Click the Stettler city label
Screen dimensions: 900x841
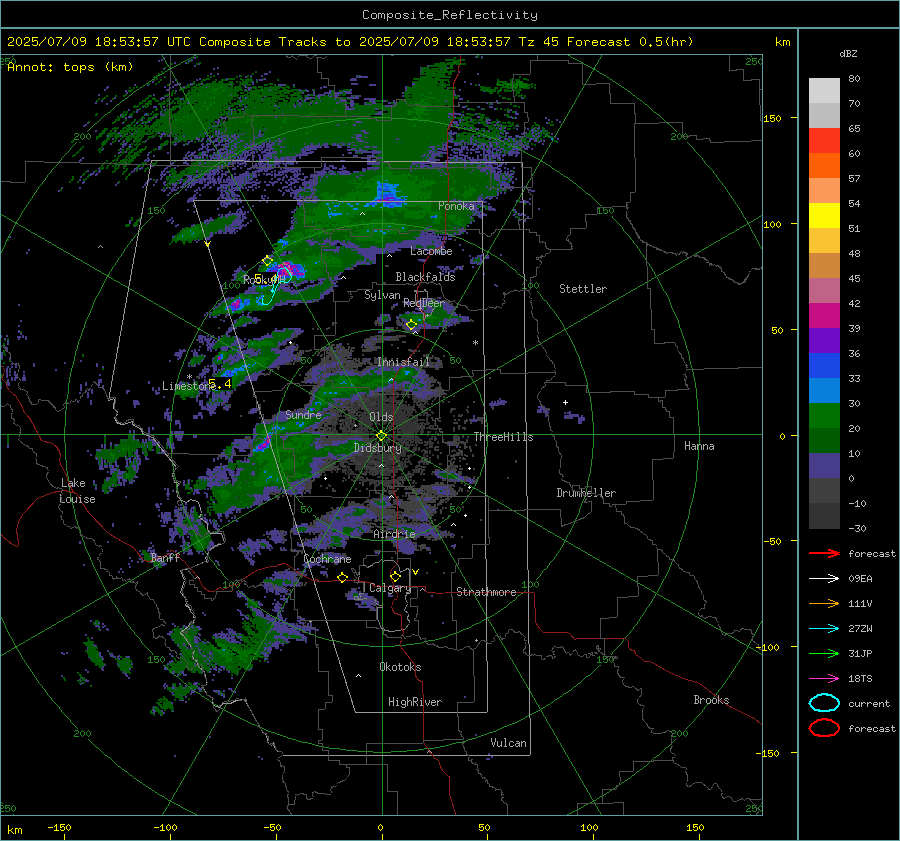coord(583,289)
